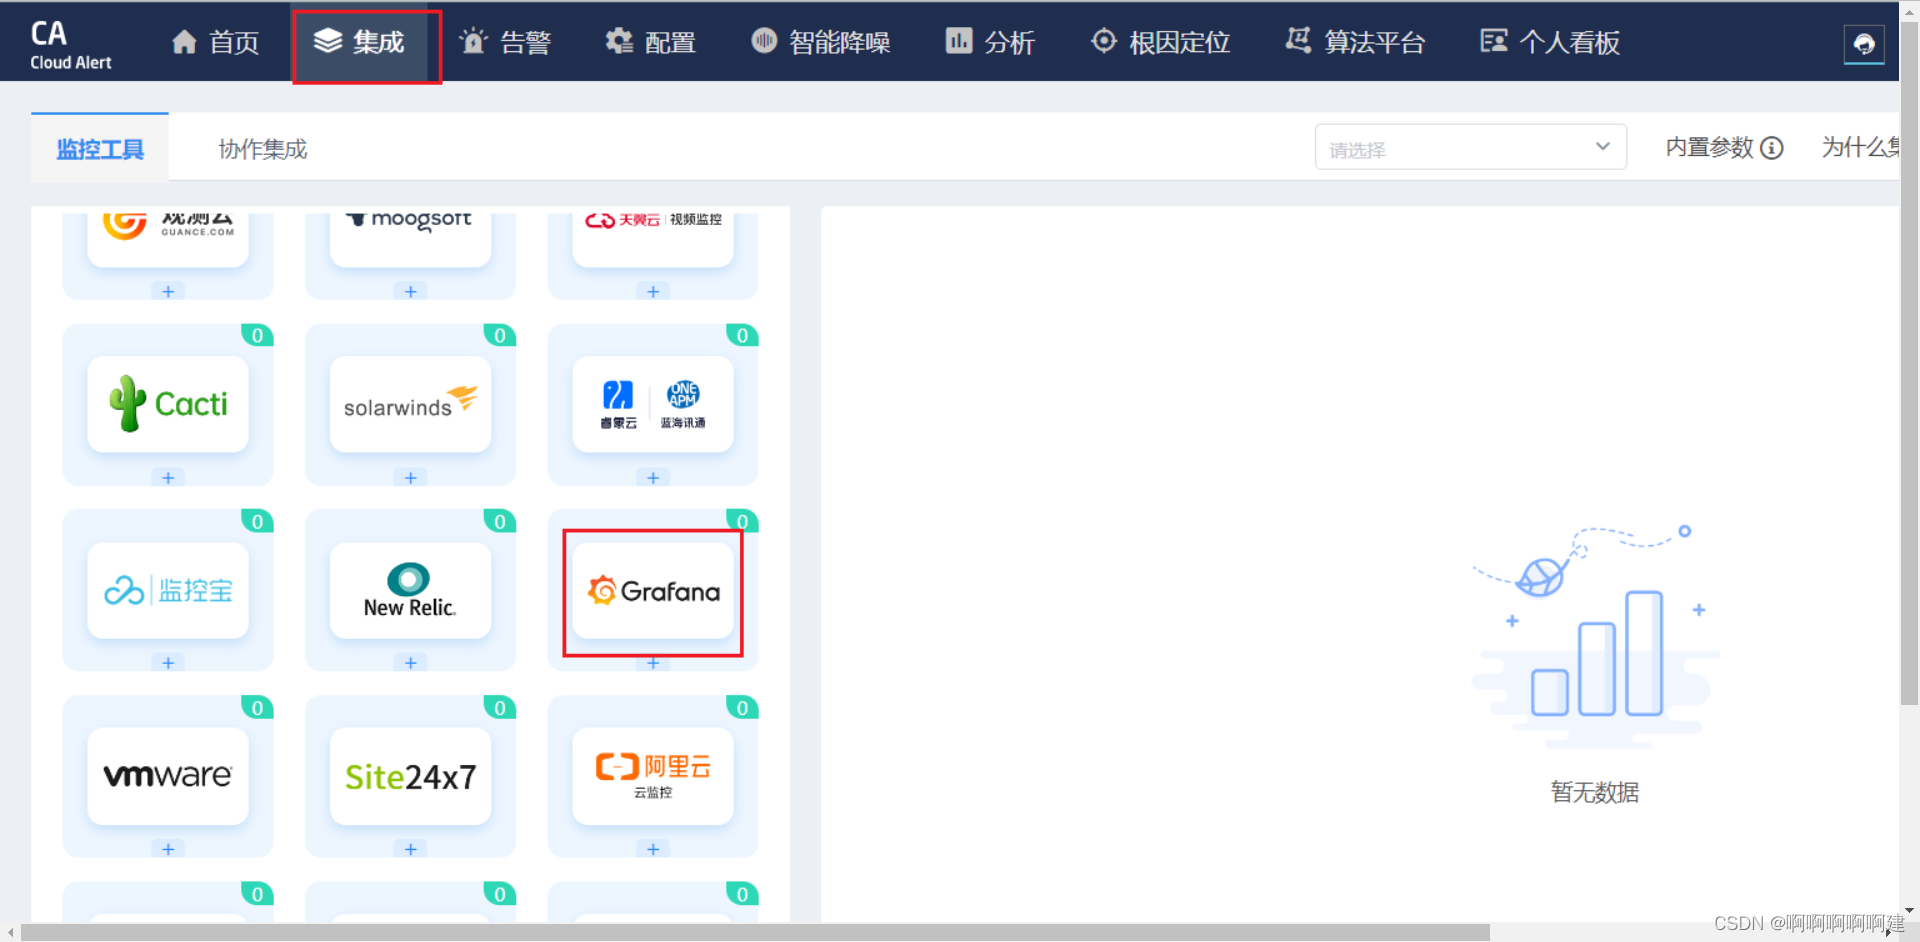
Task: Click the count badge on New Relic card
Action: click(x=500, y=521)
